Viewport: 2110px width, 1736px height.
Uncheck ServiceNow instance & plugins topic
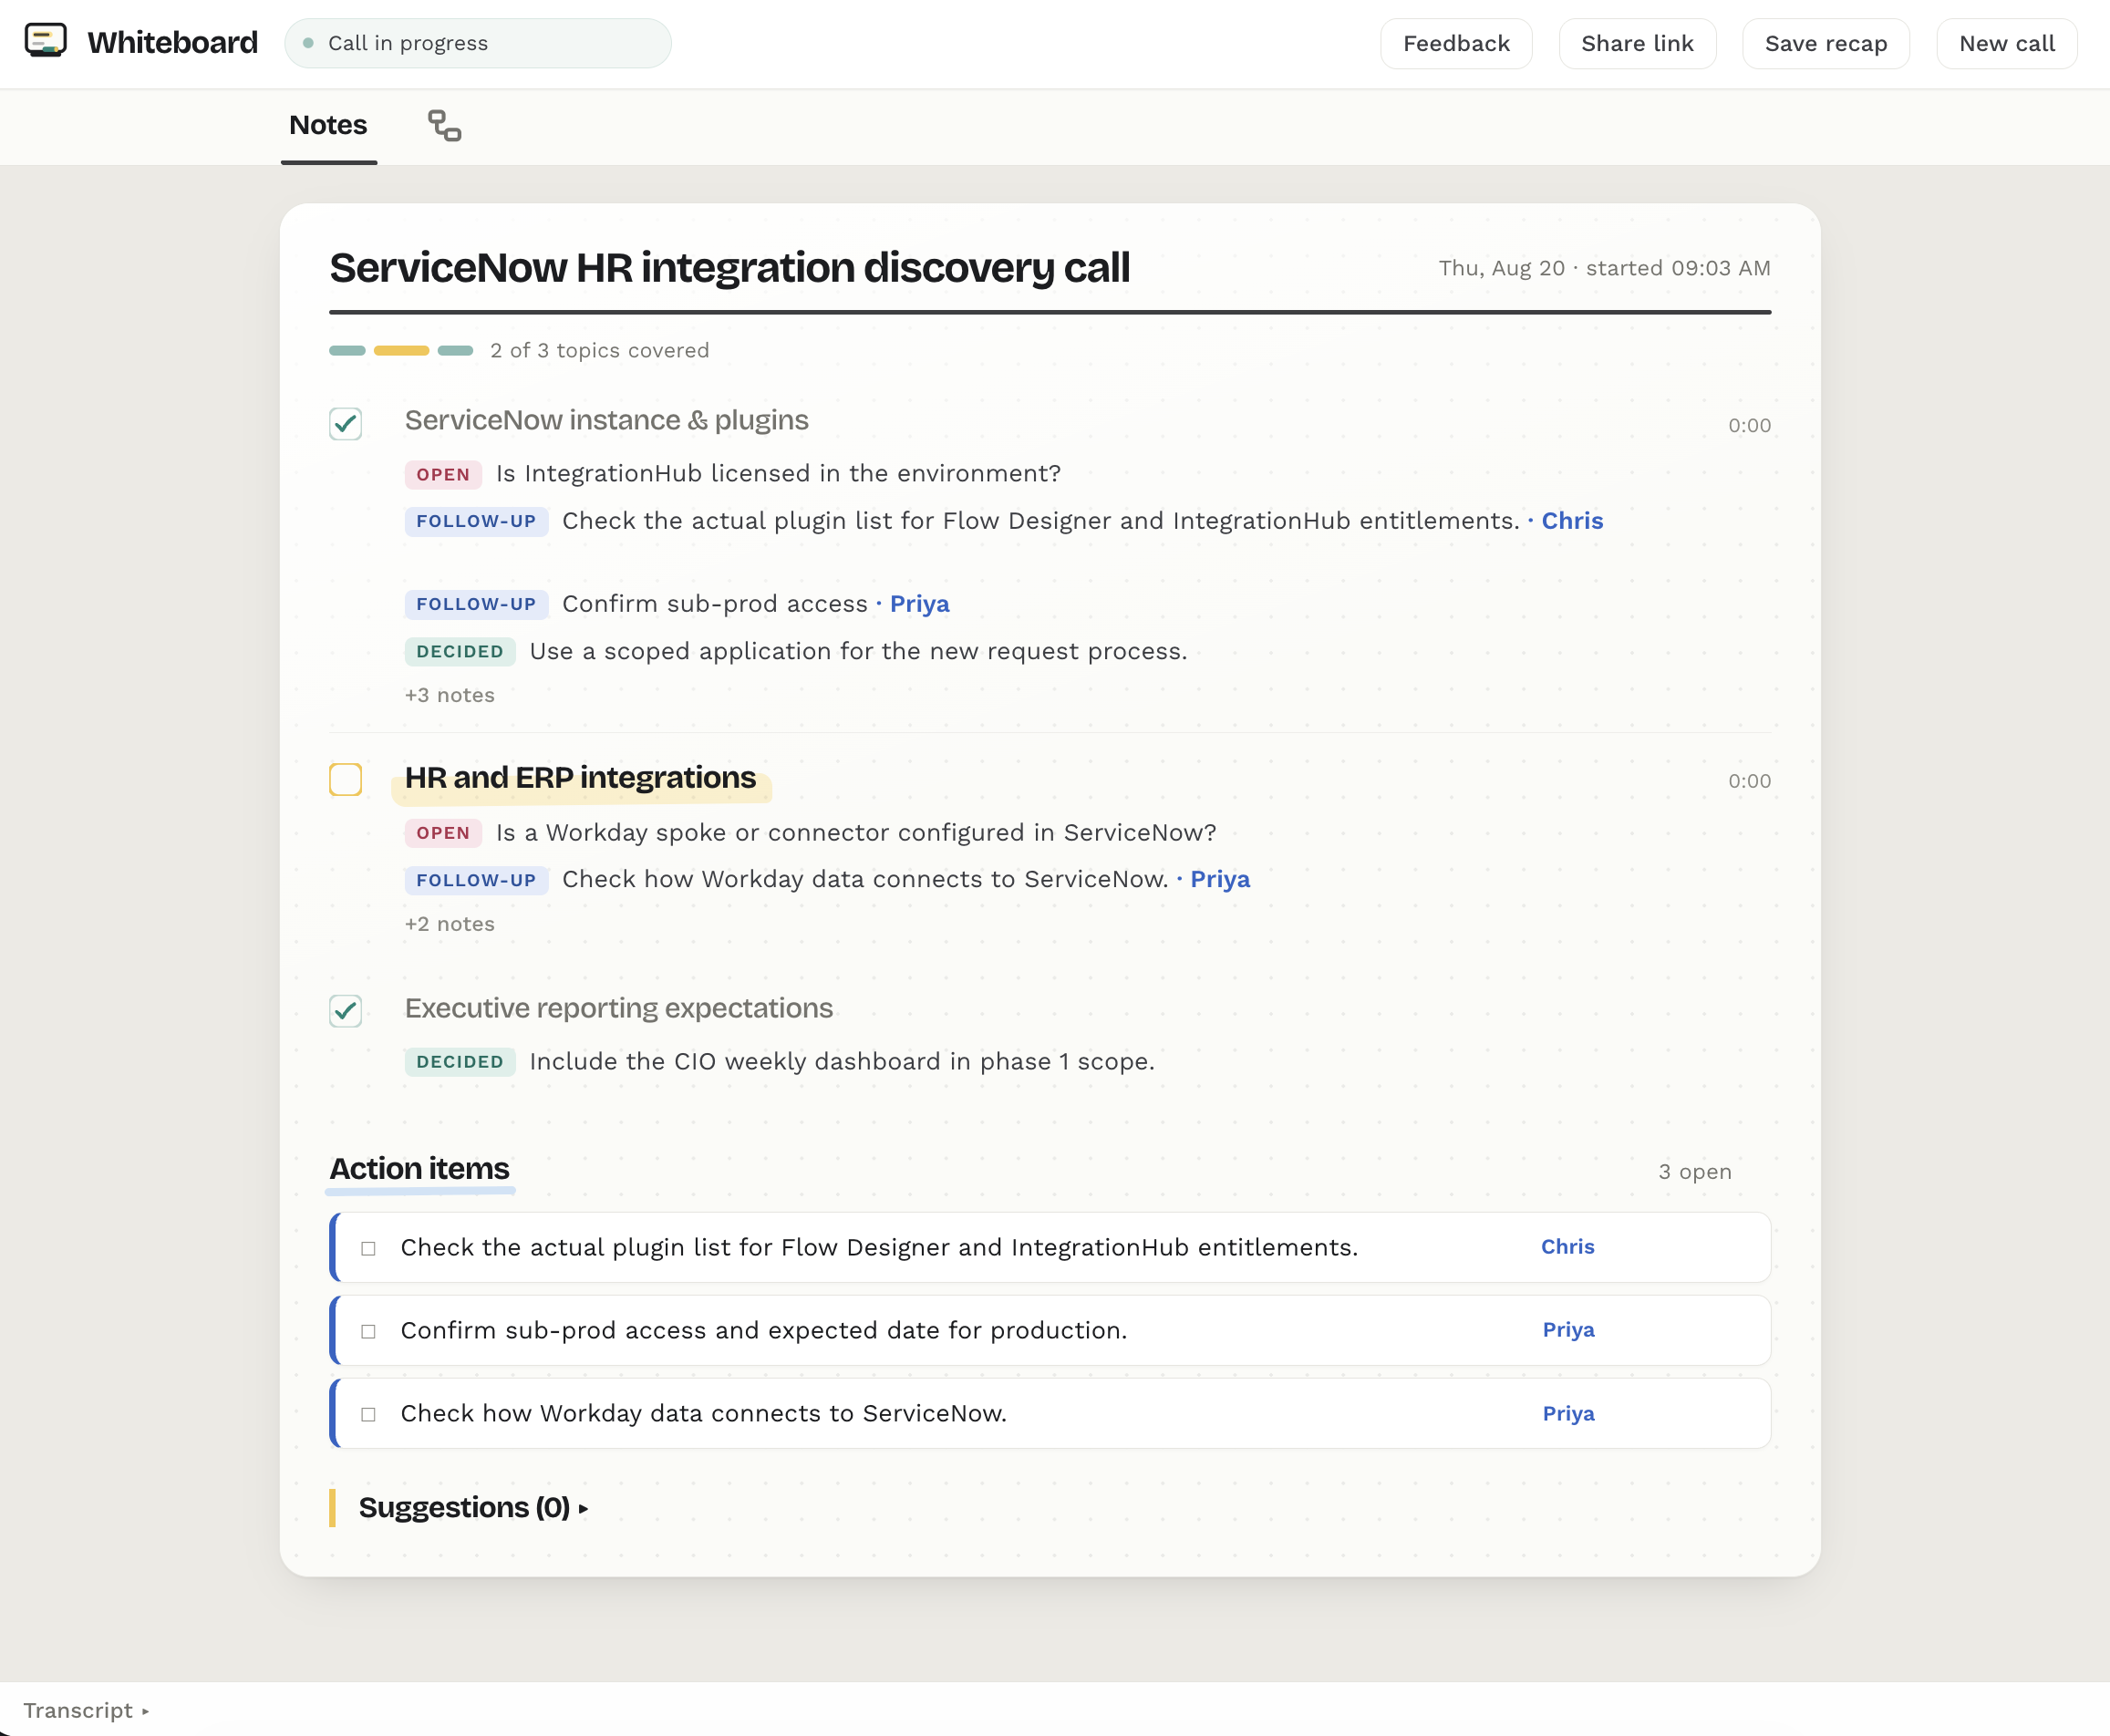[x=345, y=424]
